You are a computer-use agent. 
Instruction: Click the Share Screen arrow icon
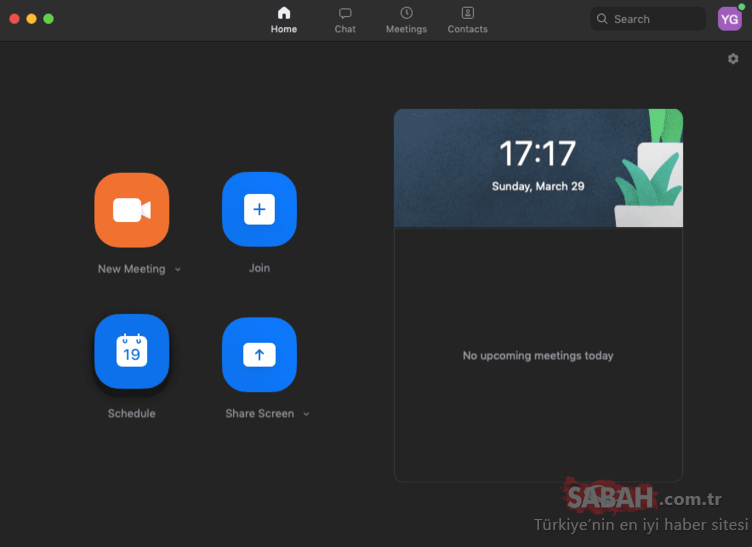tap(259, 355)
